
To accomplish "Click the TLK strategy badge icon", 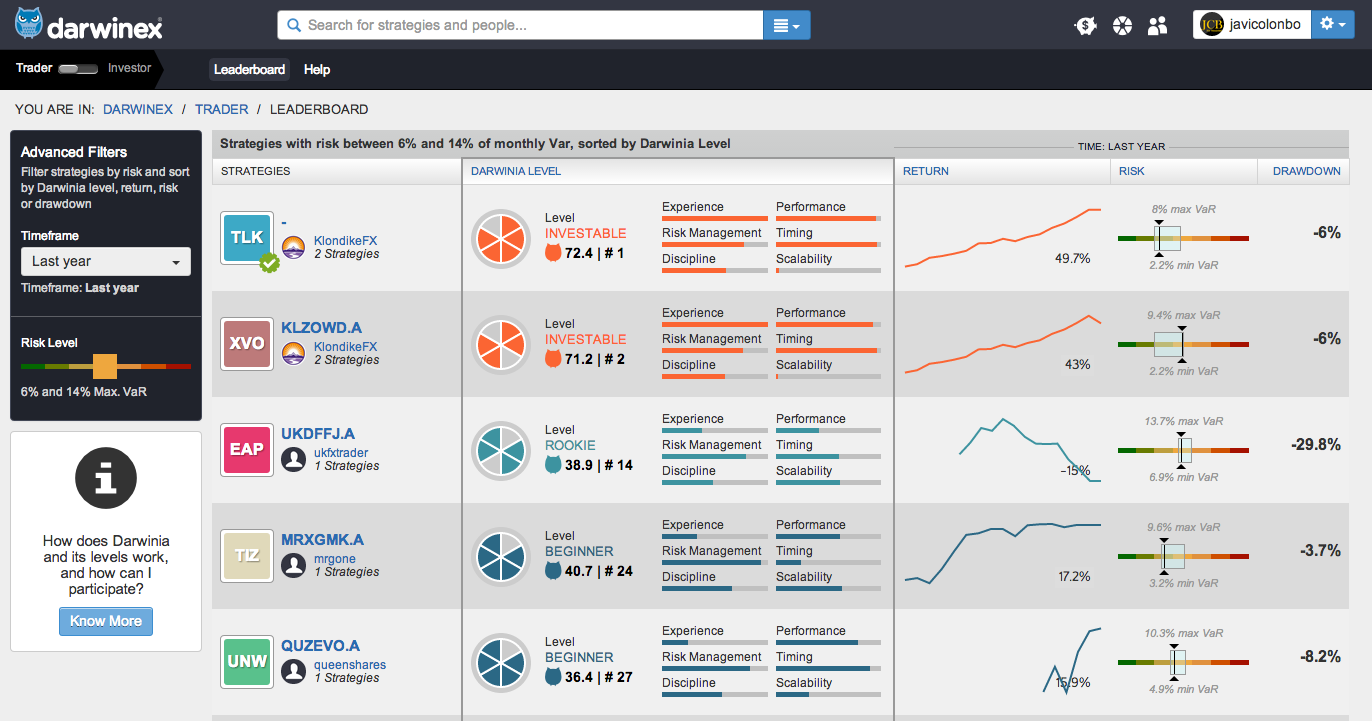I will [246, 238].
